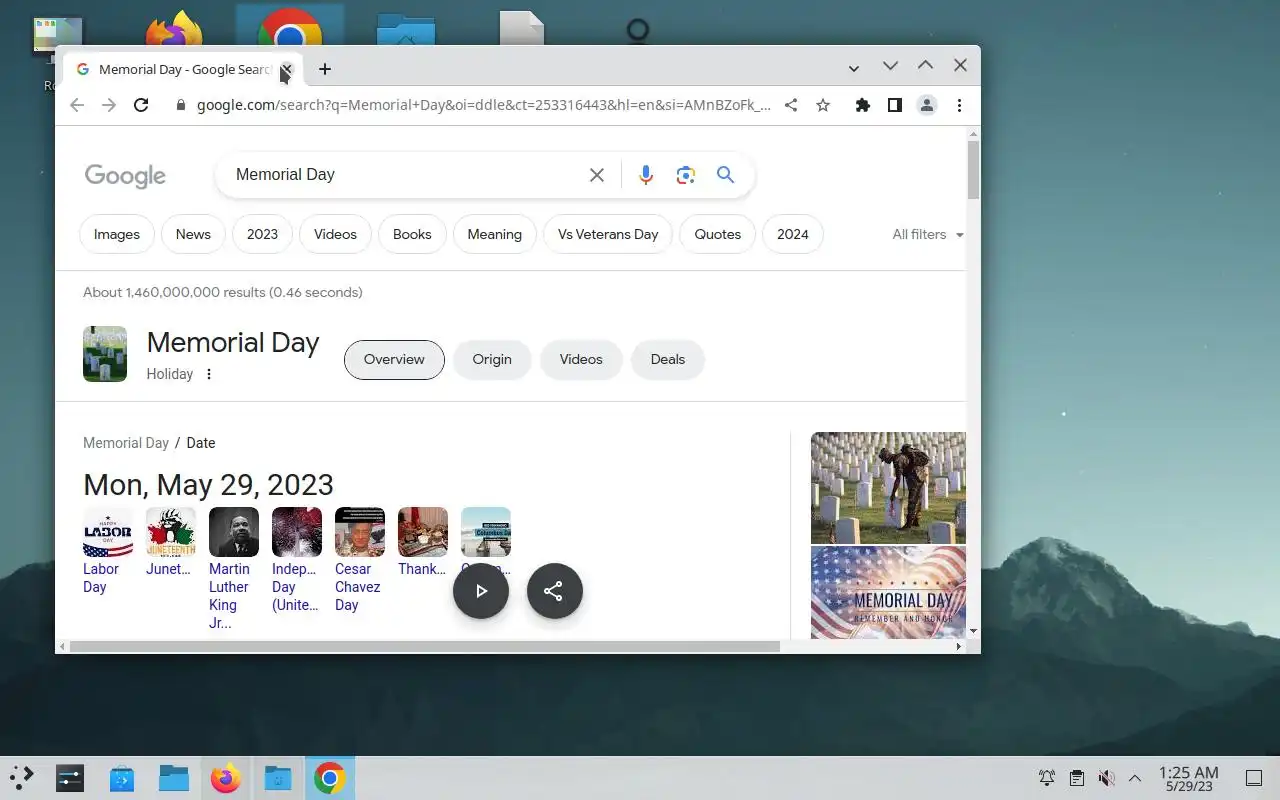Viewport: 1280px width, 800px height.
Task: Reload the Memorial Day search page
Action: coord(141,105)
